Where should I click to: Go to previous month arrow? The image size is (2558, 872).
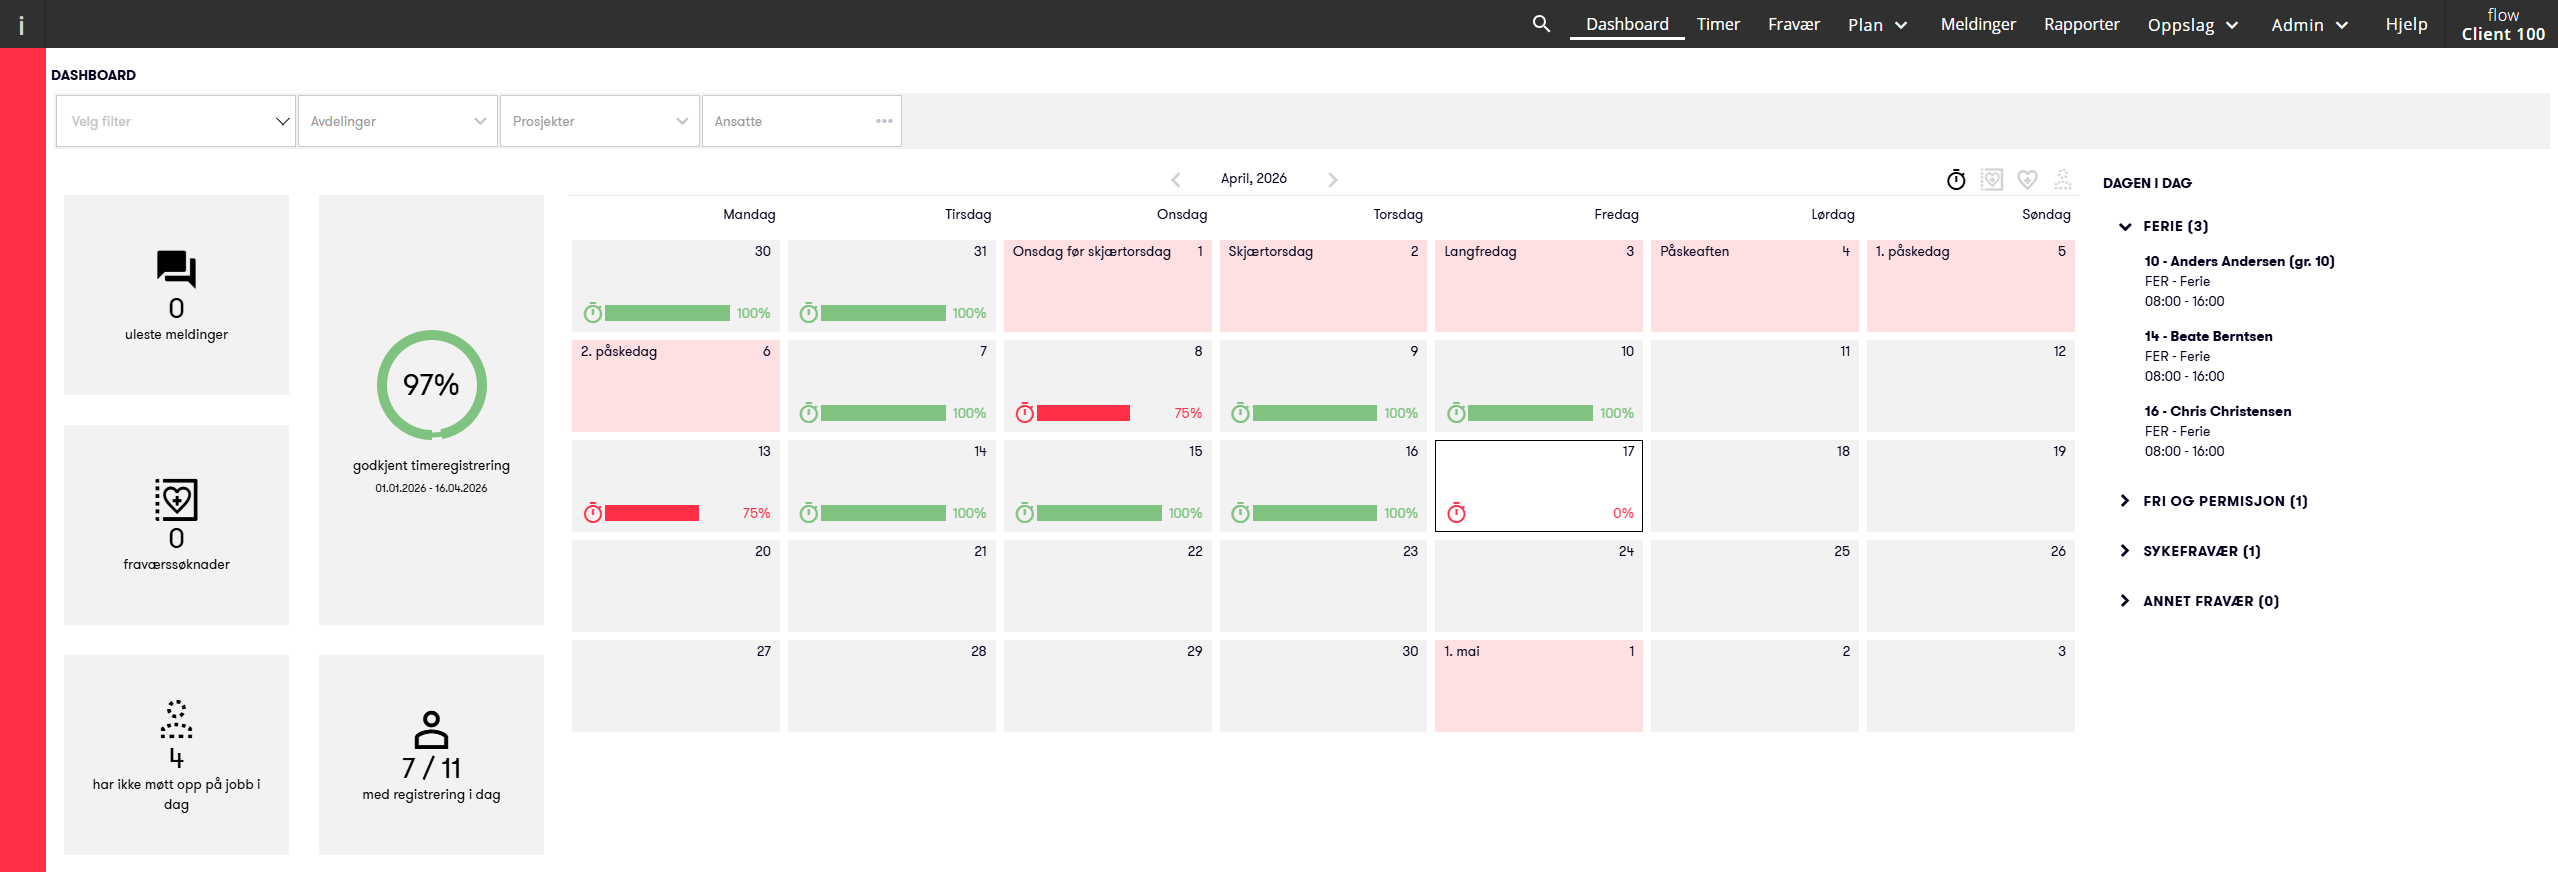pyautogui.click(x=1176, y=179)
